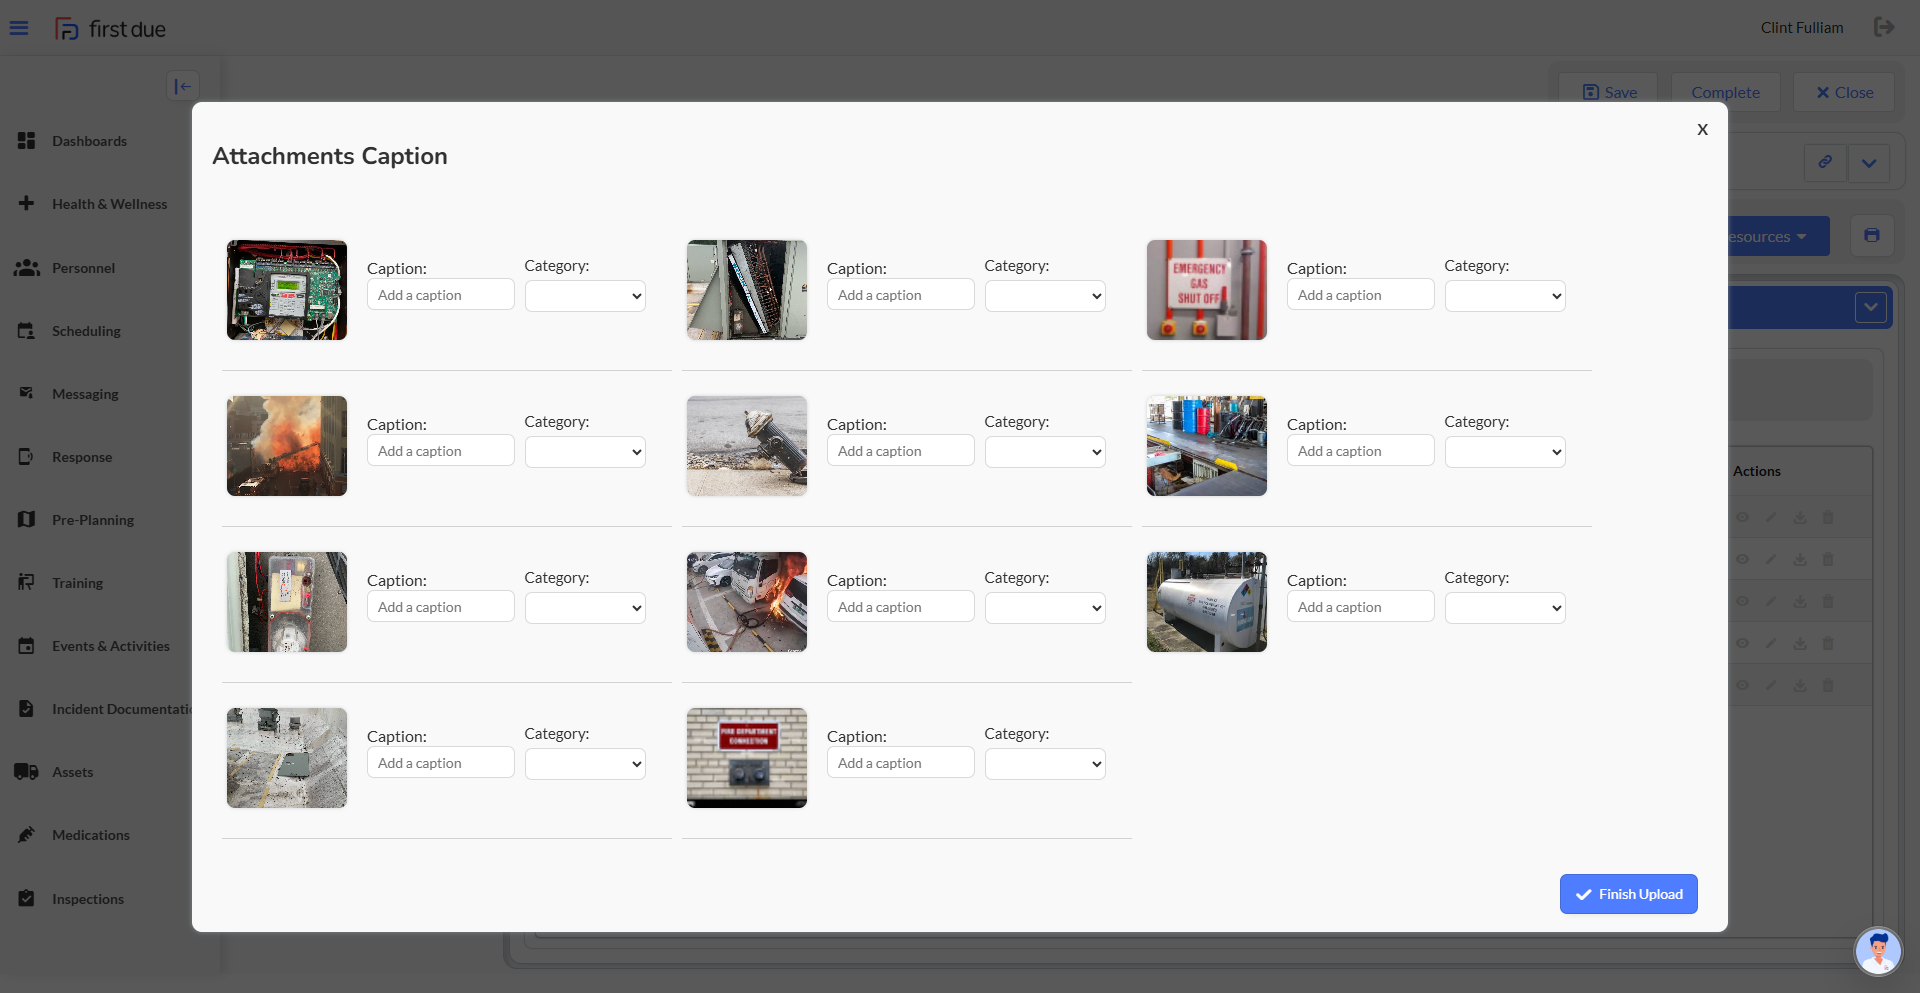
Task: Open category dropdown for white storage tank photo
Action: [x=1505, y=608]
